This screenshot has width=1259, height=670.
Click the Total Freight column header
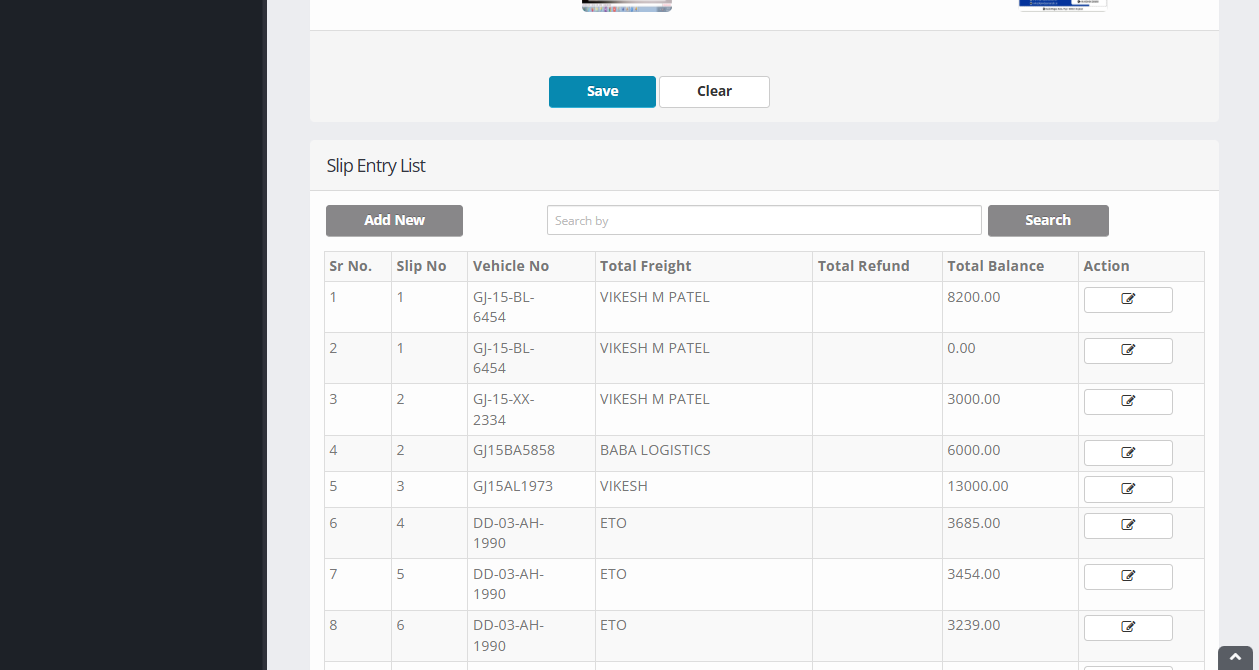645,266
